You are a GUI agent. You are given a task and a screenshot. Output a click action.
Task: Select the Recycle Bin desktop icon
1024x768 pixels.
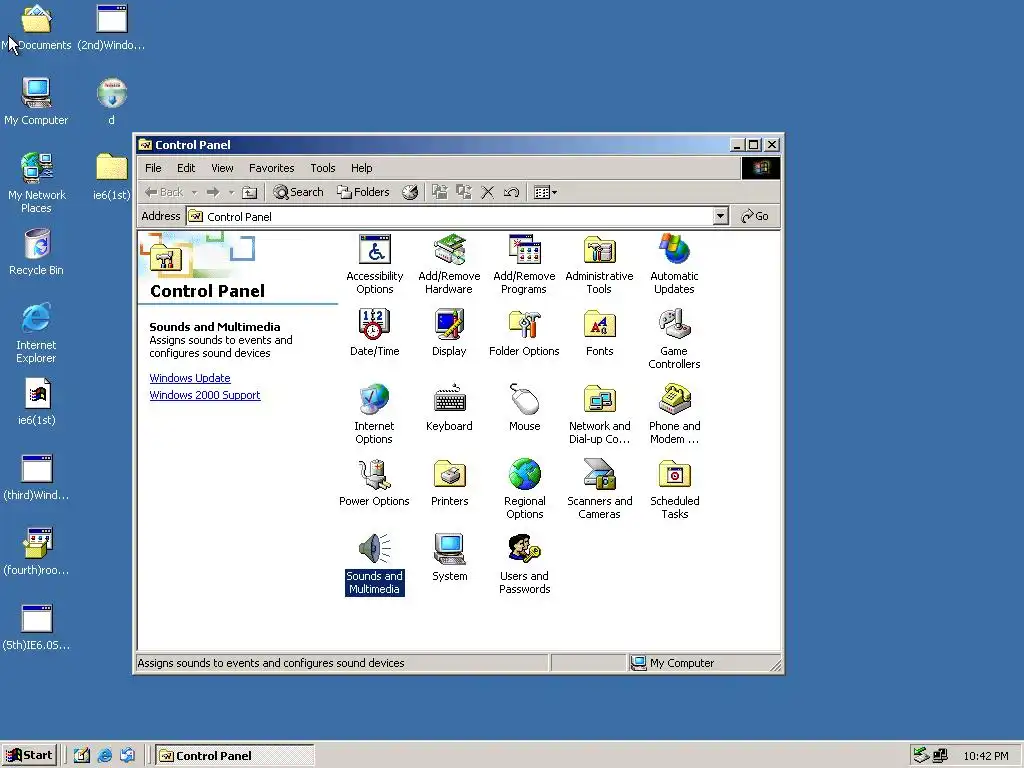point(37,252)
